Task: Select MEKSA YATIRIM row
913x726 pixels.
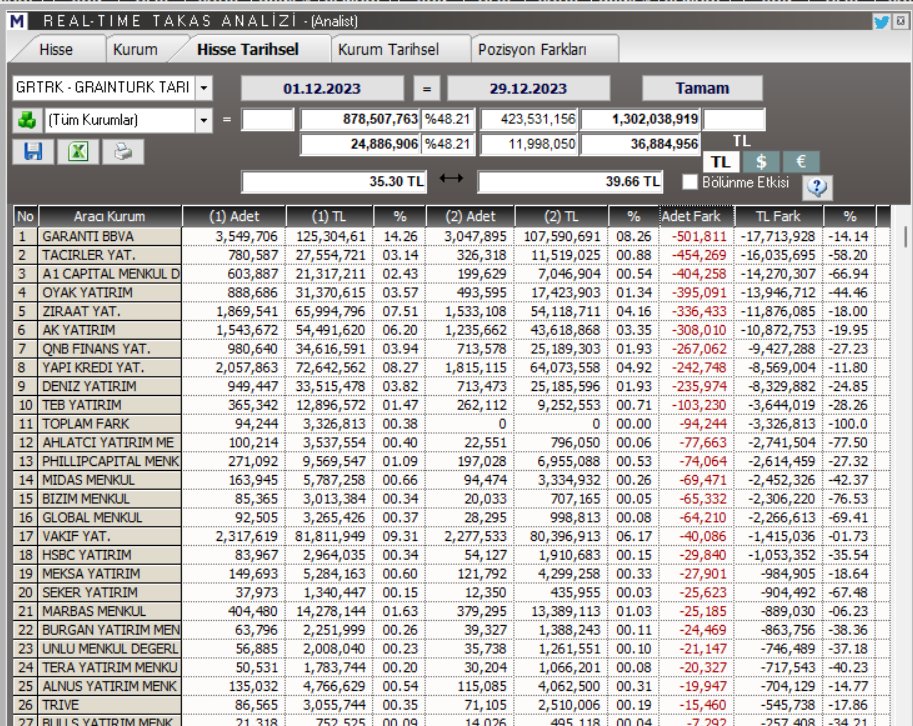Action: click(x=451, y=573)
